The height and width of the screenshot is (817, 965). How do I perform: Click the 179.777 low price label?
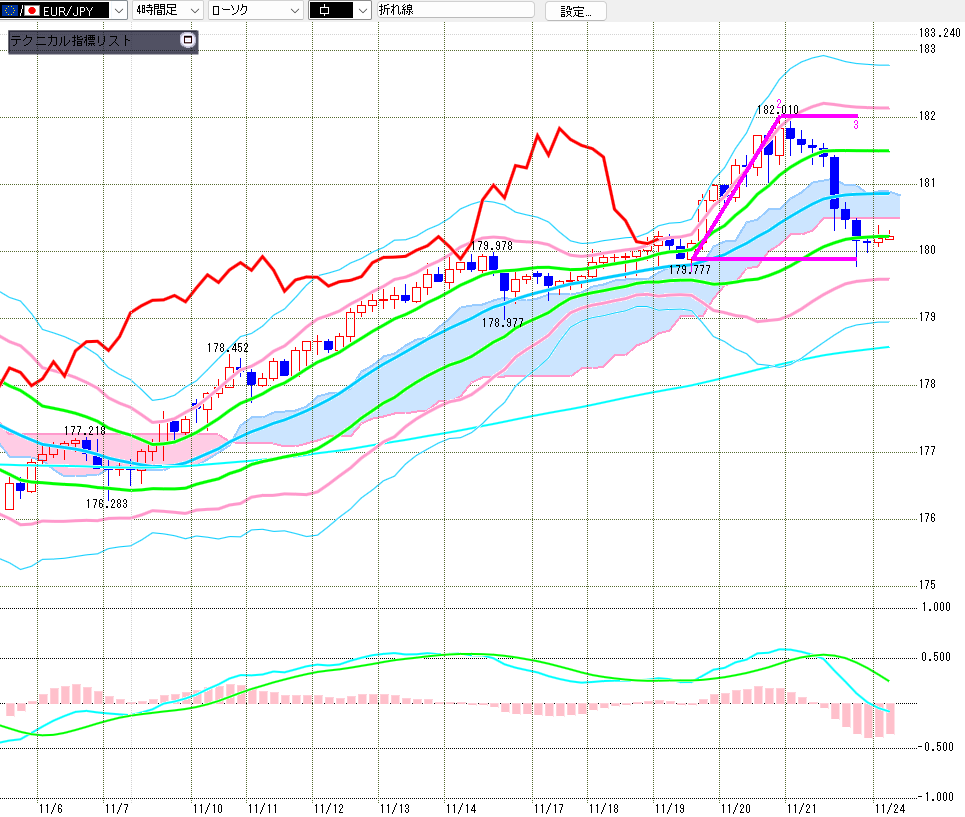tap(689, 270)
